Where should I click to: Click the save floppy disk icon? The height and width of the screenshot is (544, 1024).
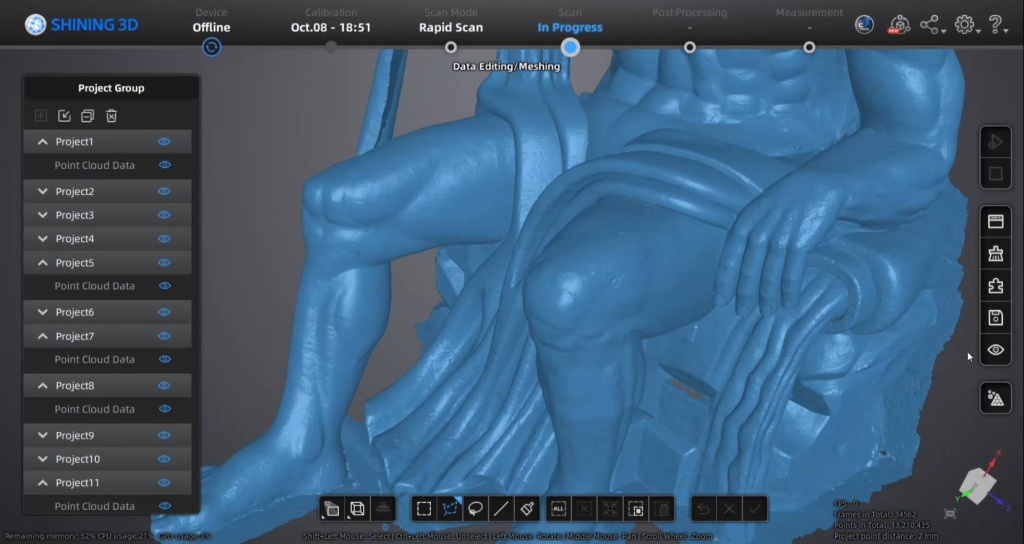point(995,317)
